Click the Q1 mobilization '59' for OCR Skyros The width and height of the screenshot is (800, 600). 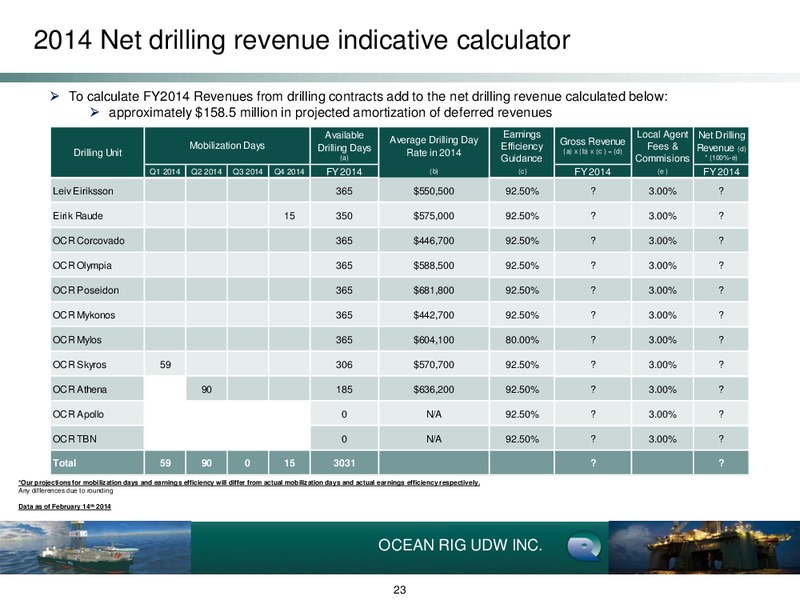tap(165, 364)
